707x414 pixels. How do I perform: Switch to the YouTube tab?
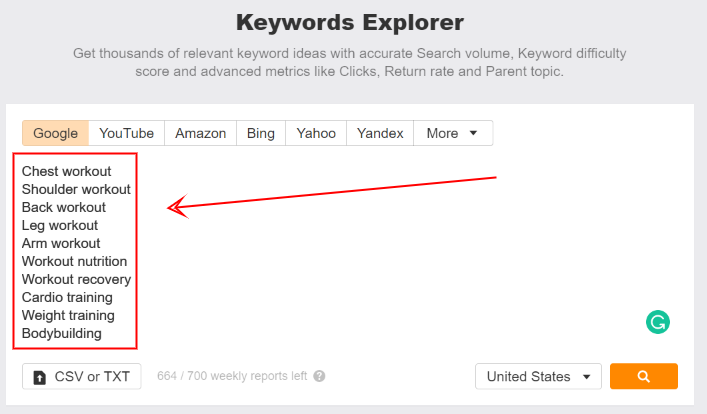(126, 133)
